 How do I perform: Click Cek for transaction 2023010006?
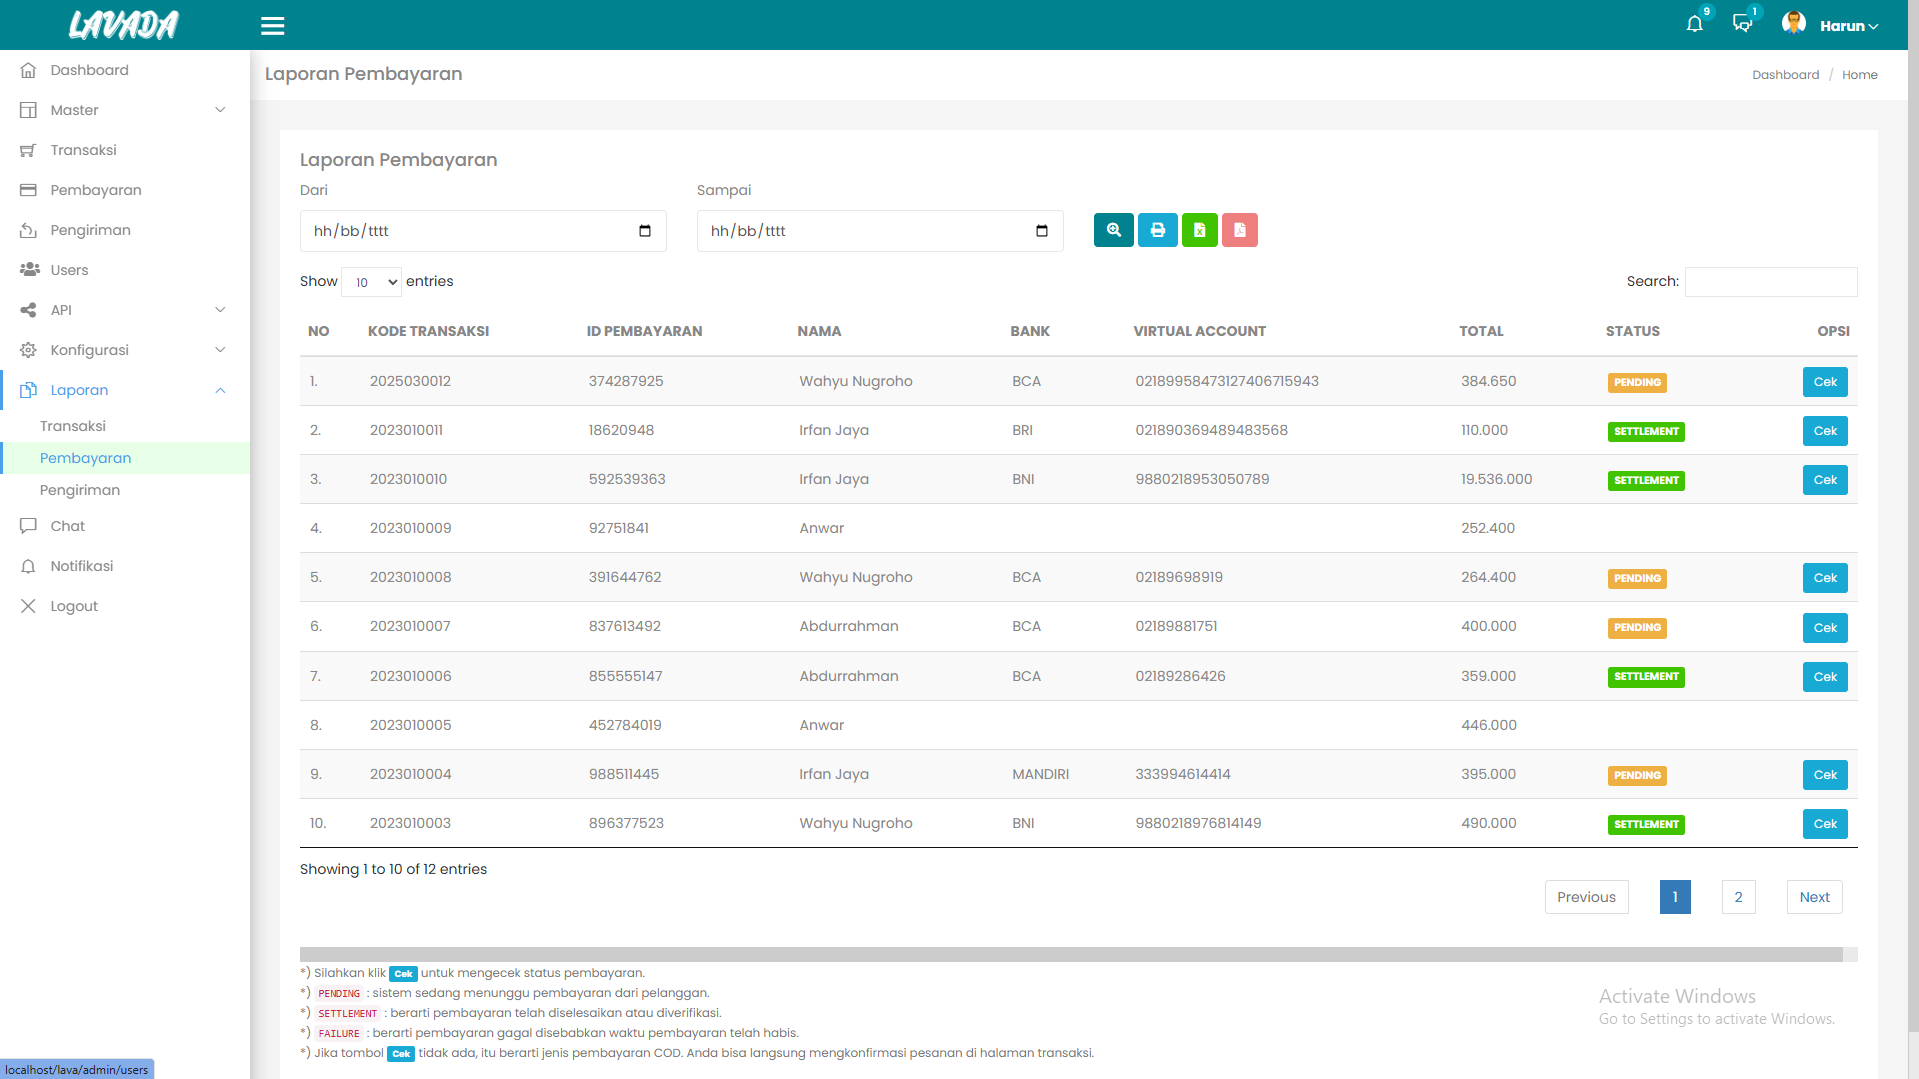[x=1825, y=677]
